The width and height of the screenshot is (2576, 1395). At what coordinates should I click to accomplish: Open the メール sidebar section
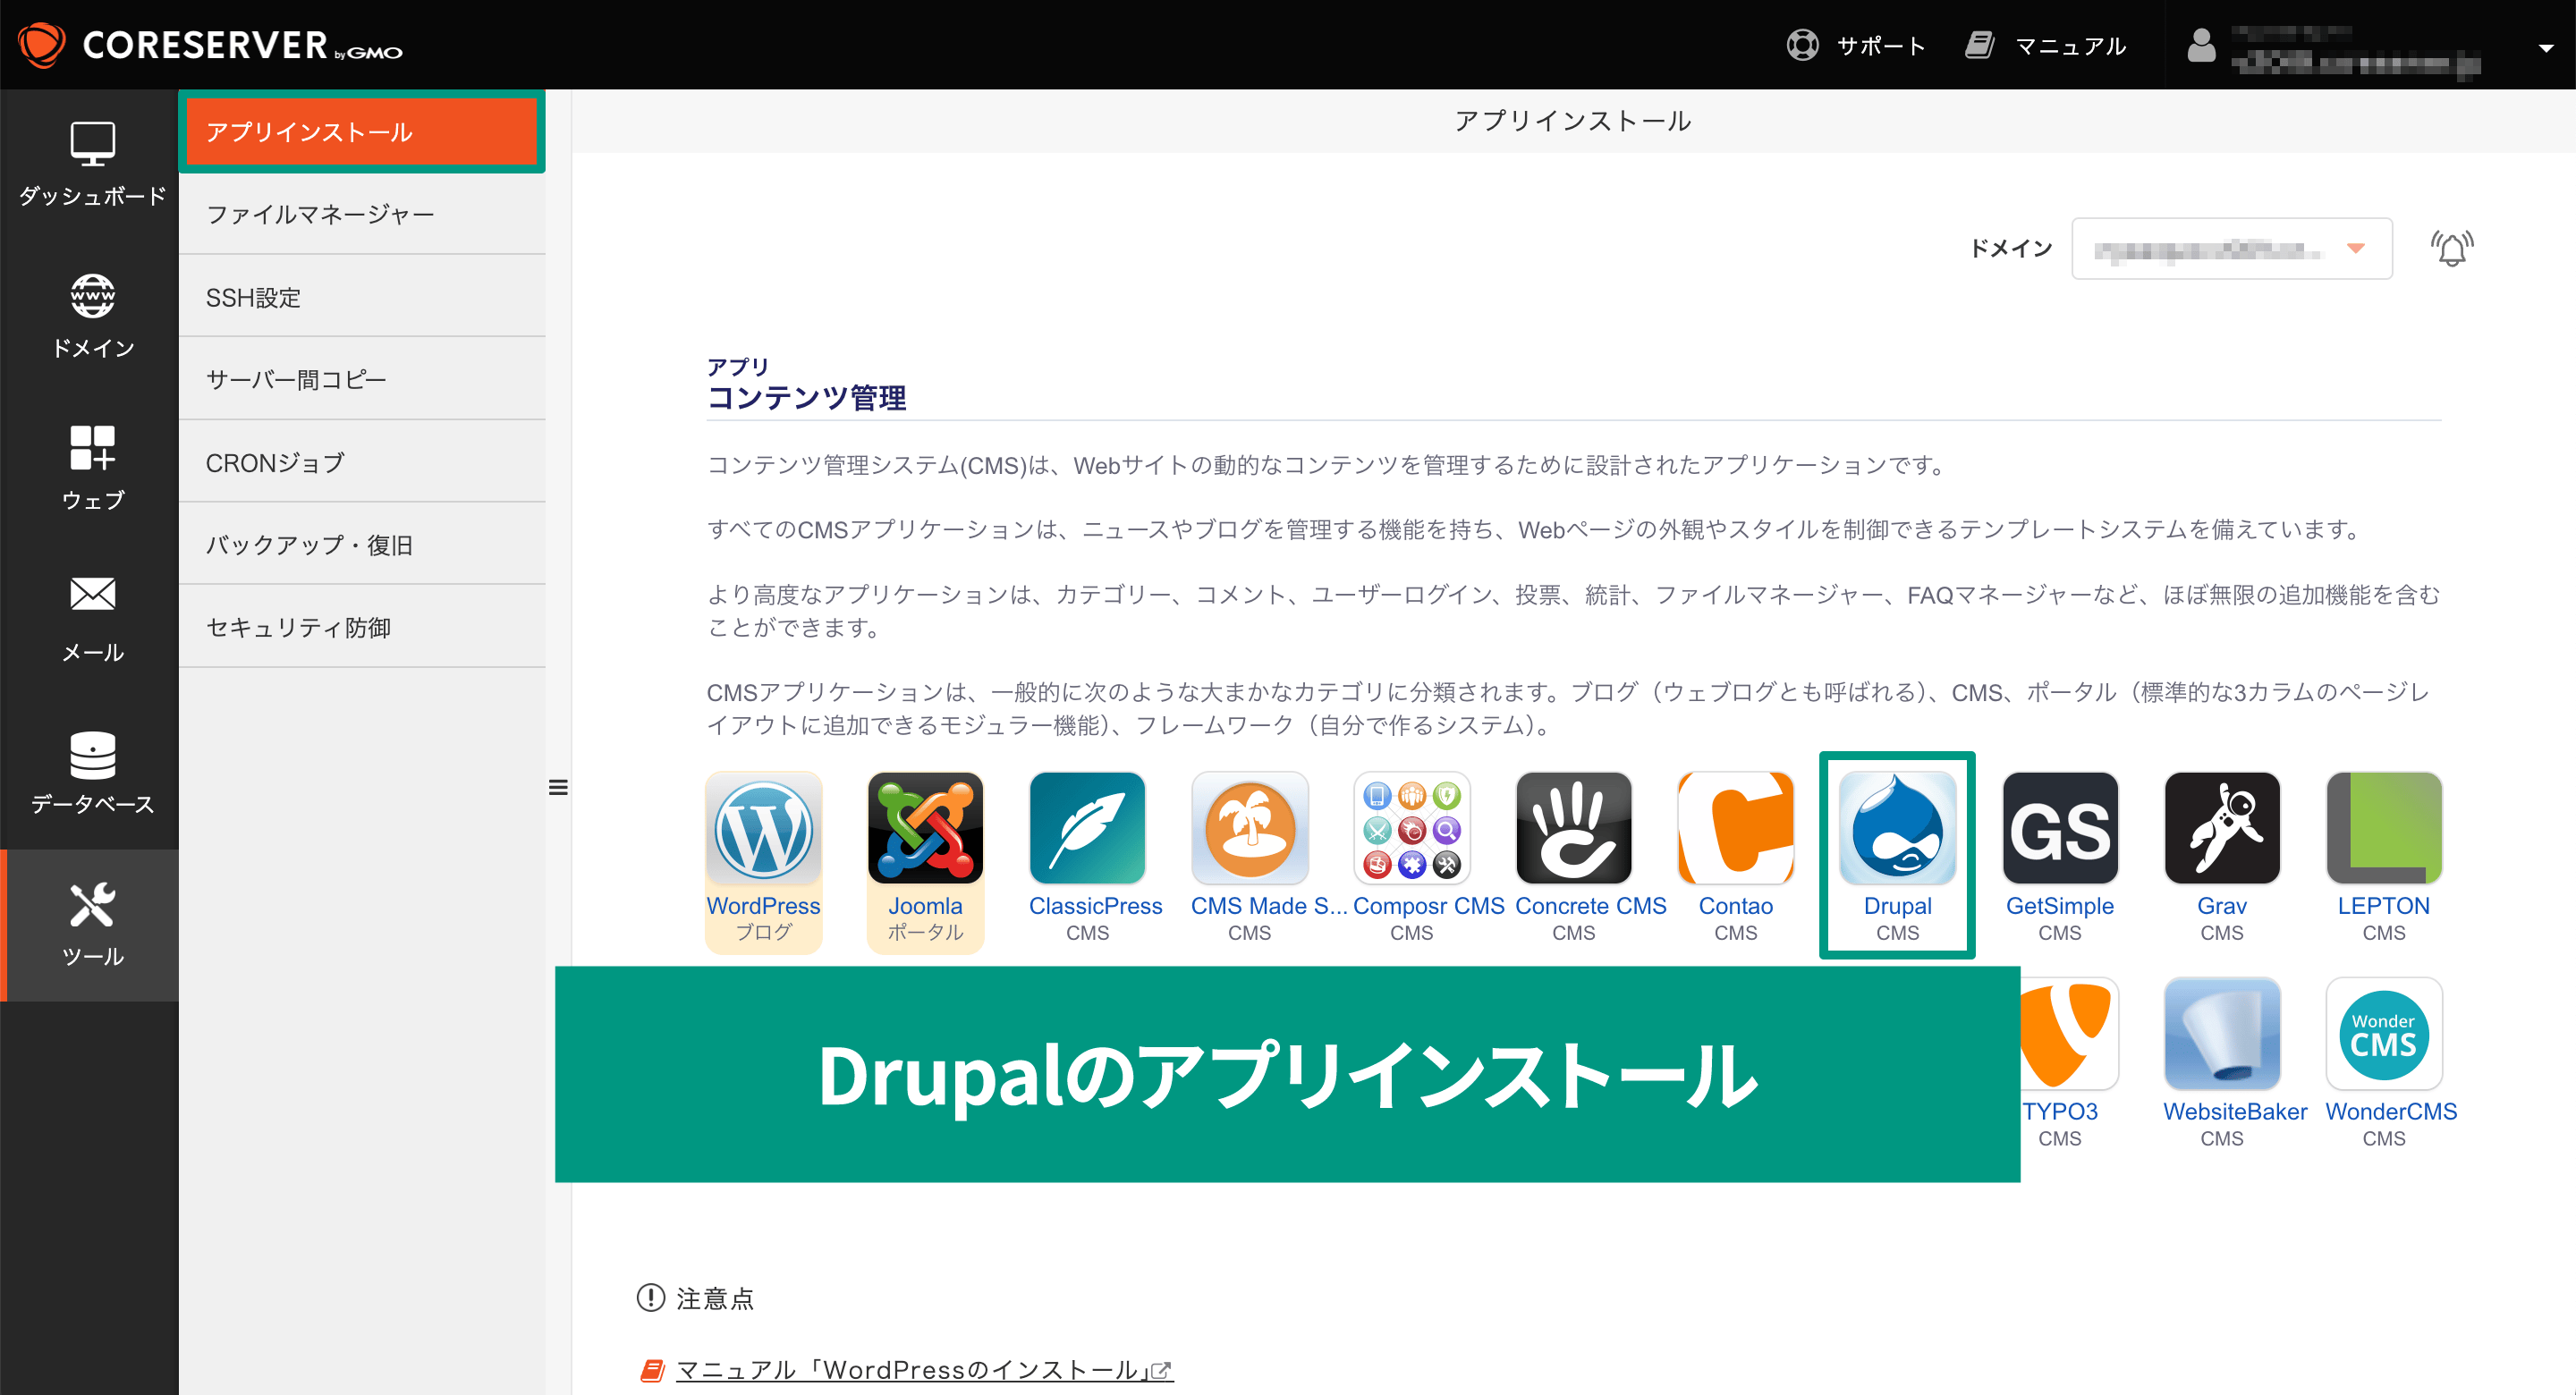click(x=92, y=621)
